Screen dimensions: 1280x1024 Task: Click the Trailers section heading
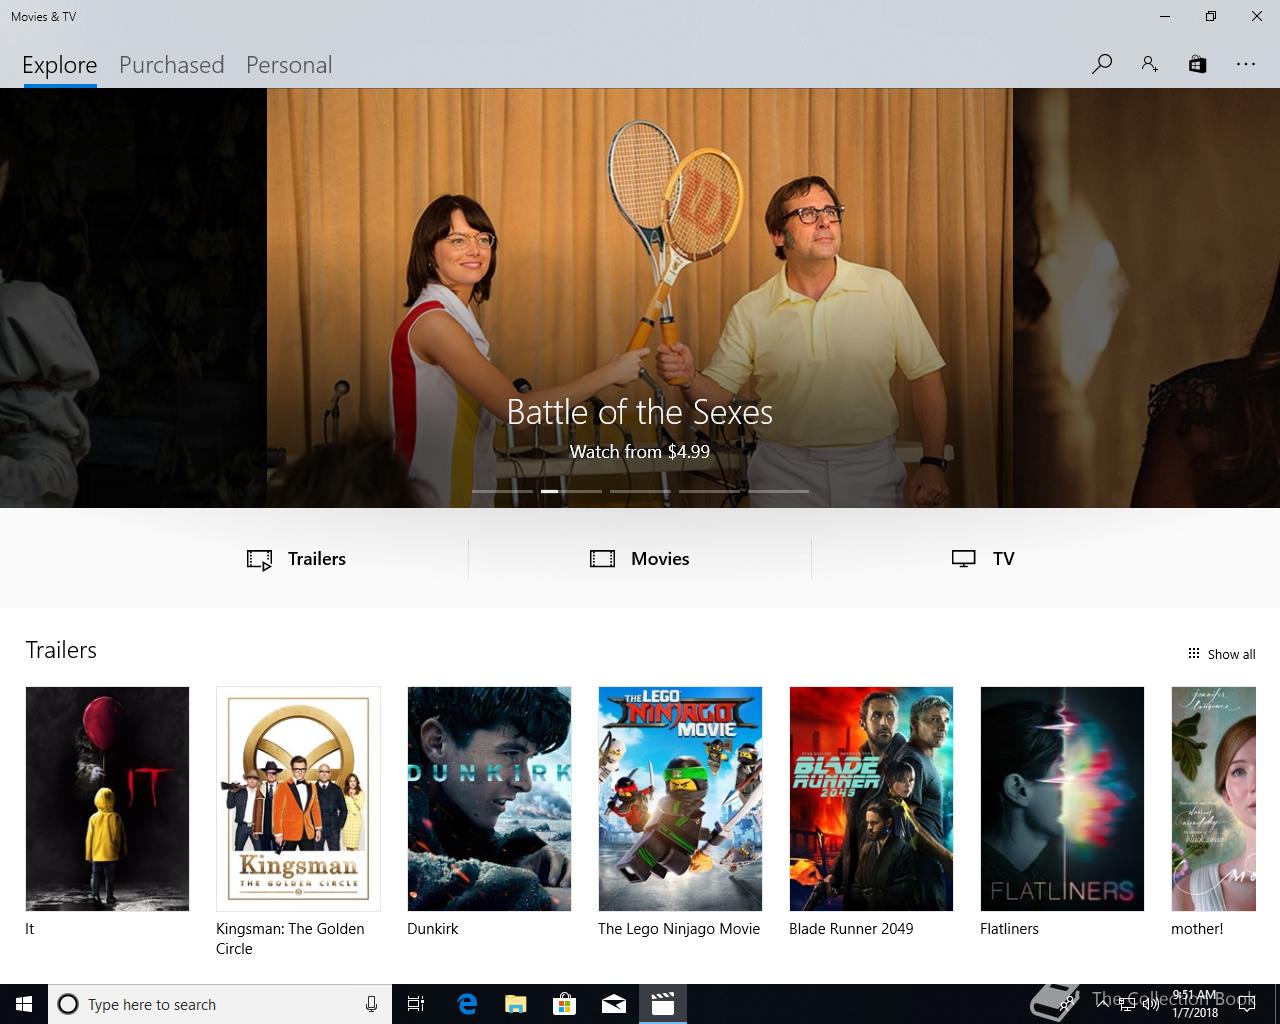click(61, 650)
